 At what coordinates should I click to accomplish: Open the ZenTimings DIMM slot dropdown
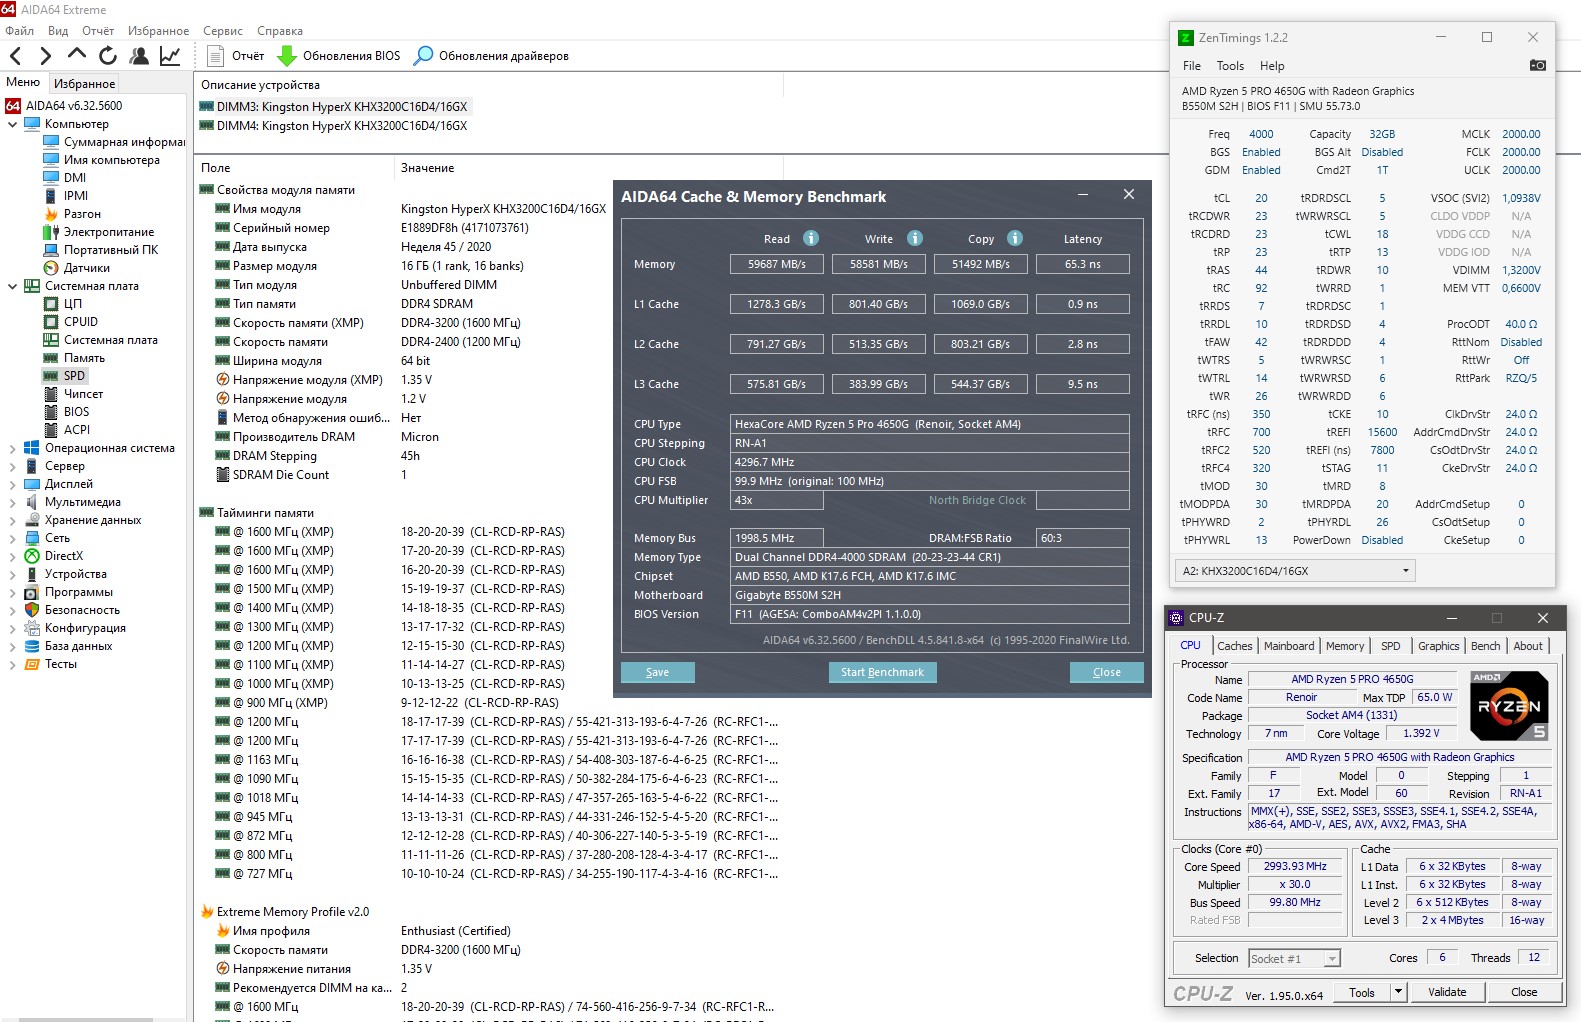coord(1295,571)
